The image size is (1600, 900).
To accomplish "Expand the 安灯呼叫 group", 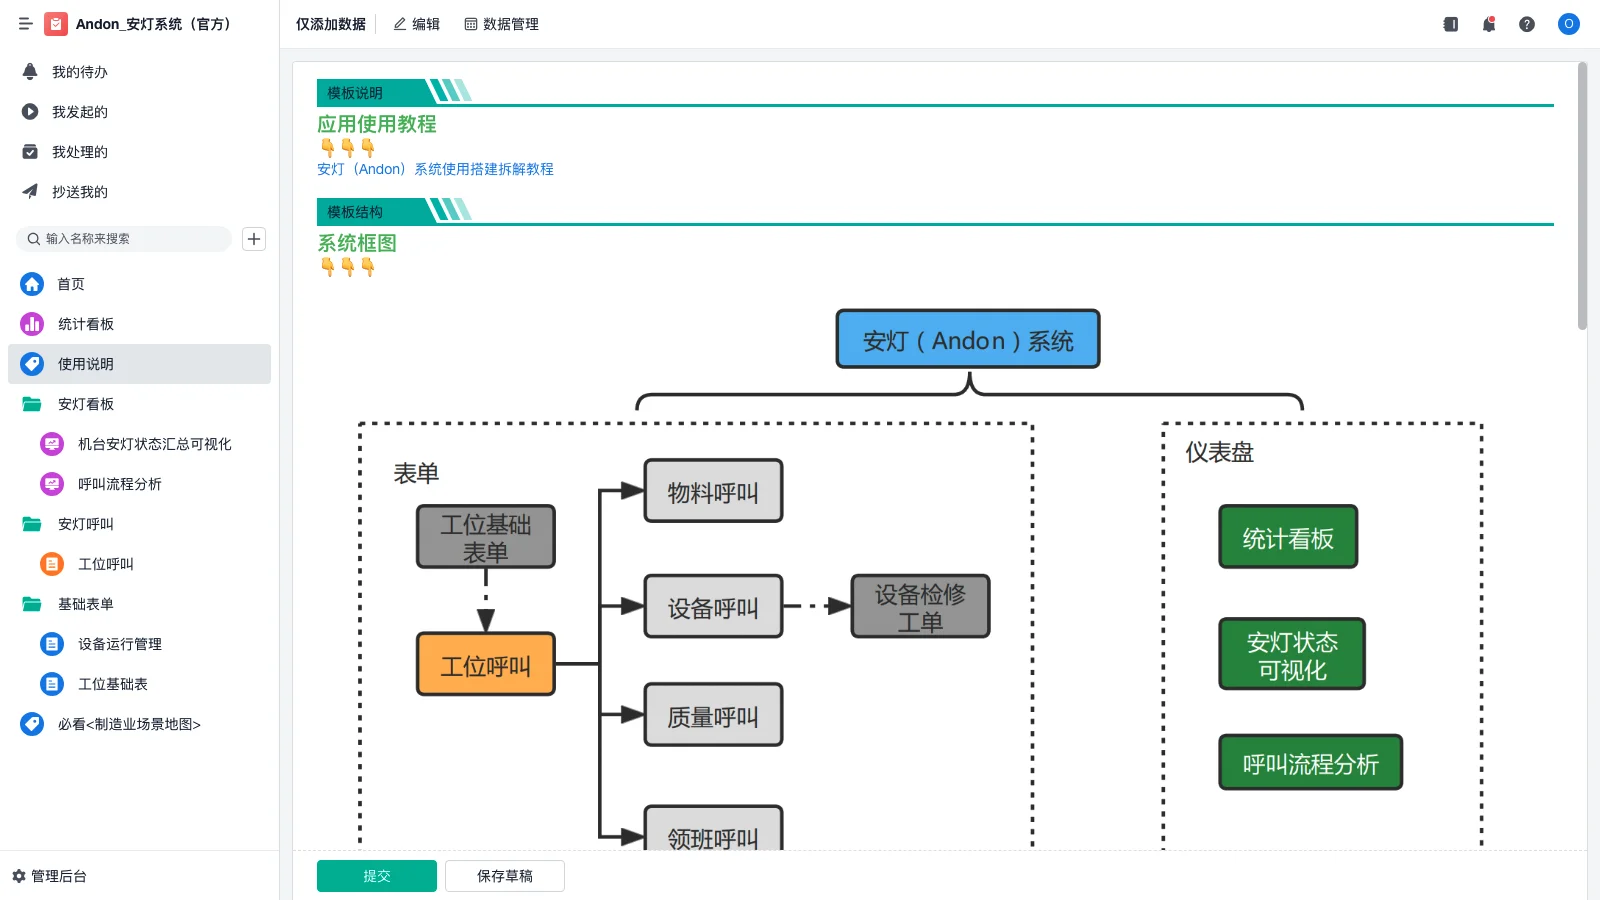I will 85,524.
